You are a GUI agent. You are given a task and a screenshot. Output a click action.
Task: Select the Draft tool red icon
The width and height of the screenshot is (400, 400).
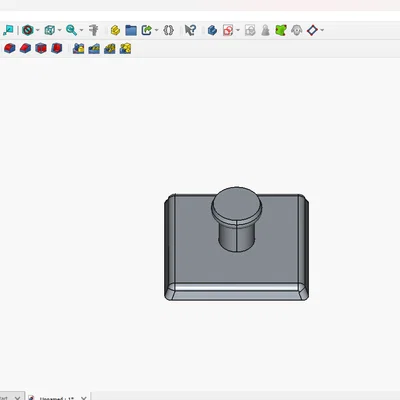point(41,49)
